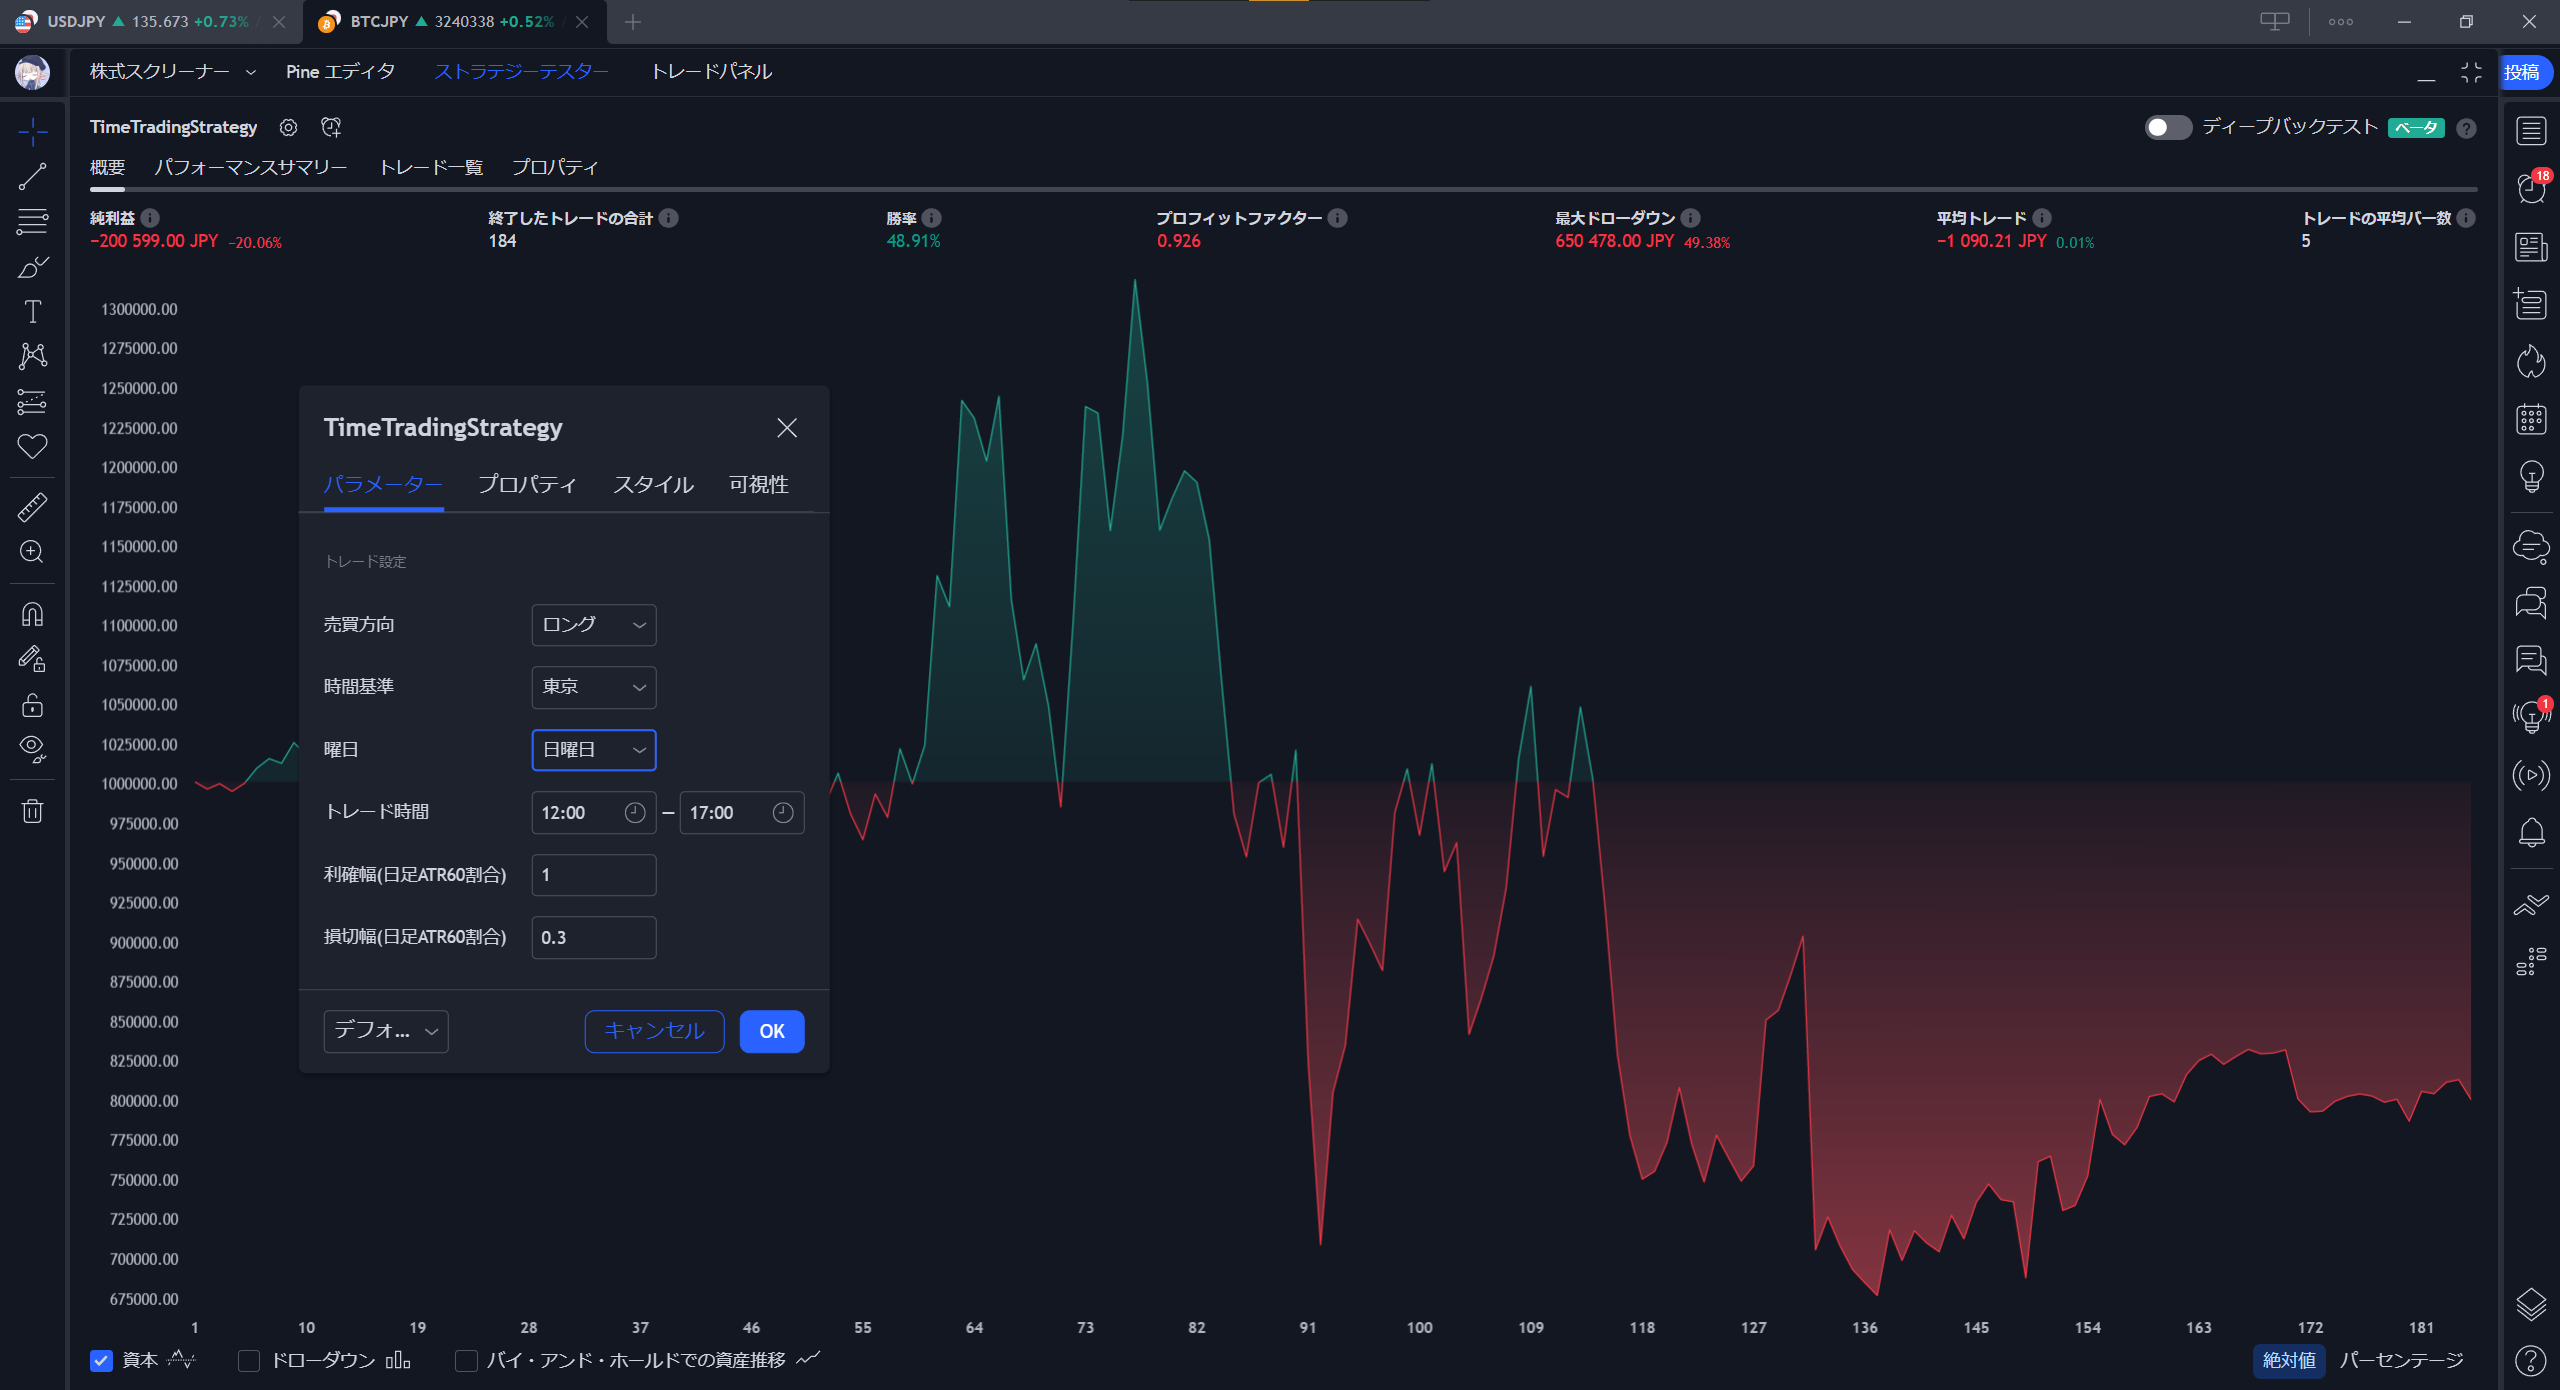Click the 利確幅 input field
2560x1390 pixels.
(x=593, y=875)
